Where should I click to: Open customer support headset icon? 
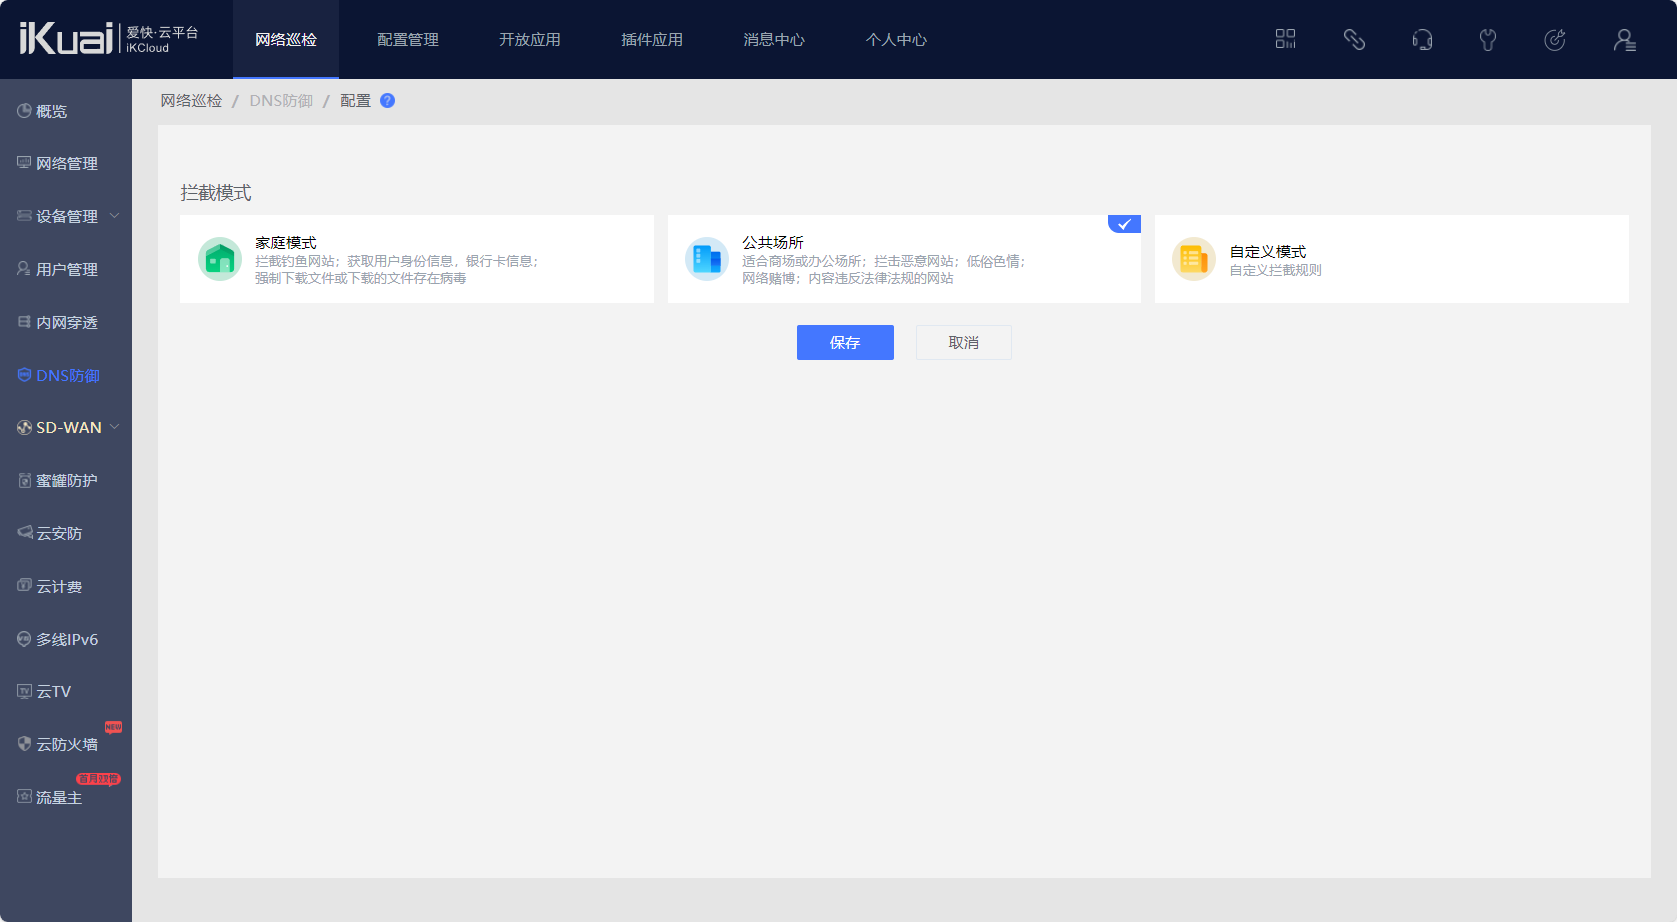tap(1422, 39)
